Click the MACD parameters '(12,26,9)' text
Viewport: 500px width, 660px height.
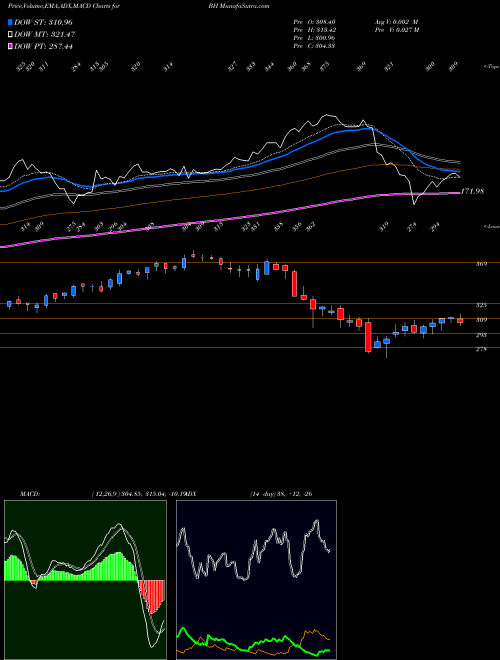pos(106,494)
